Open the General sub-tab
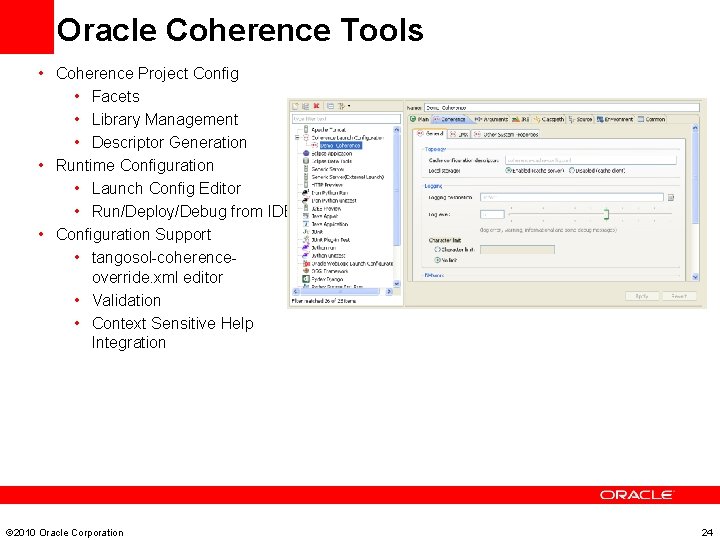This screenshot has height=540, width=720. [430, 134]
